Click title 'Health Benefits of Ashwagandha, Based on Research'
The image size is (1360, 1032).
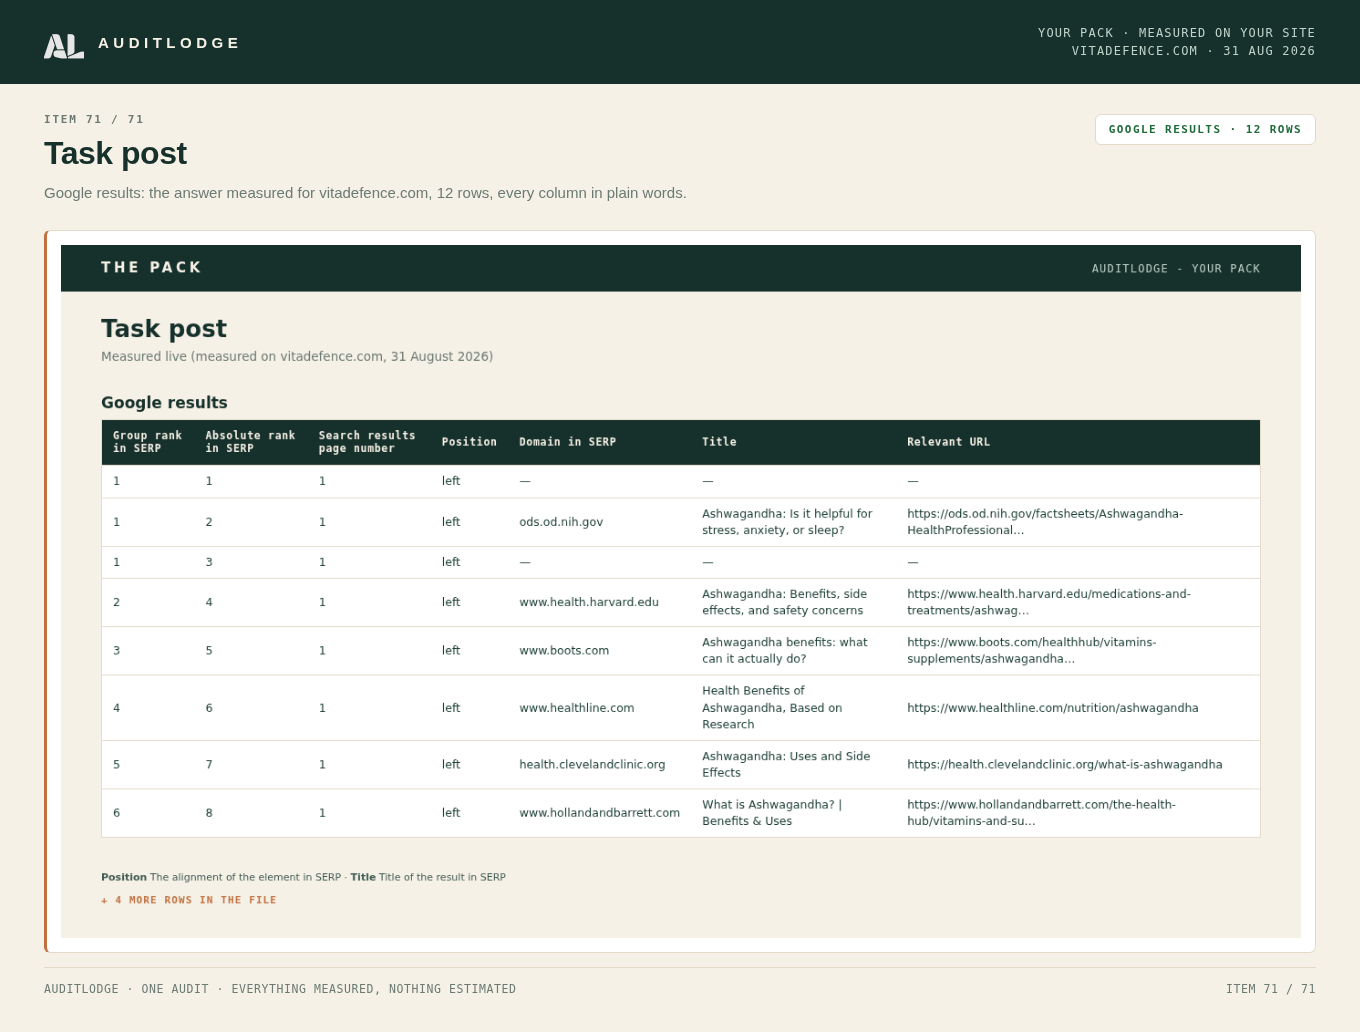tap(772, 708)
